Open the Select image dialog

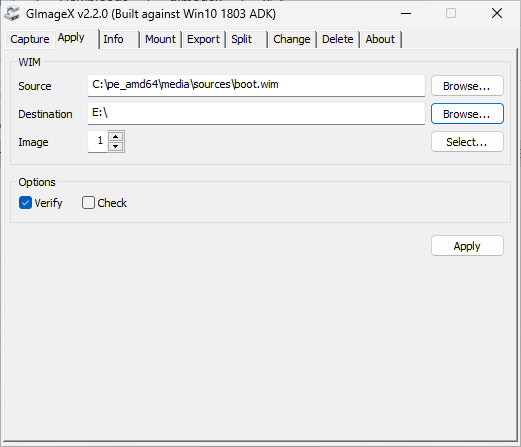(x=467, y=142)
